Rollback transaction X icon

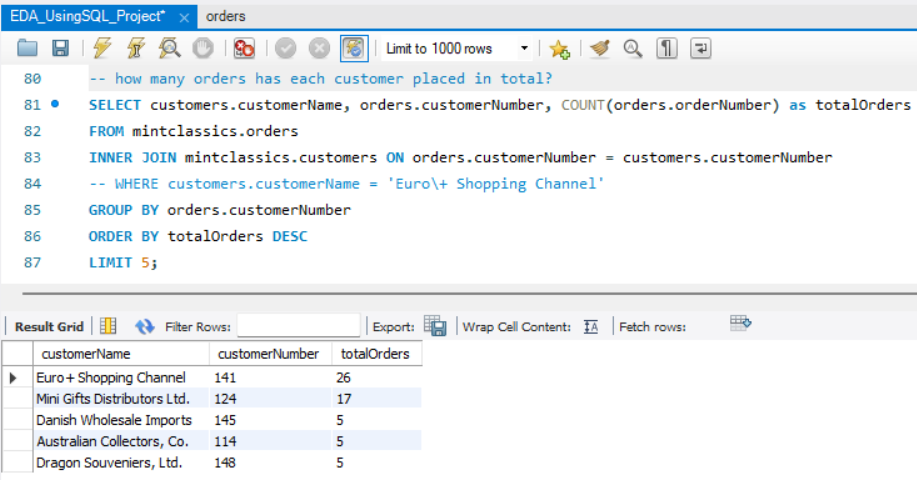319,48
